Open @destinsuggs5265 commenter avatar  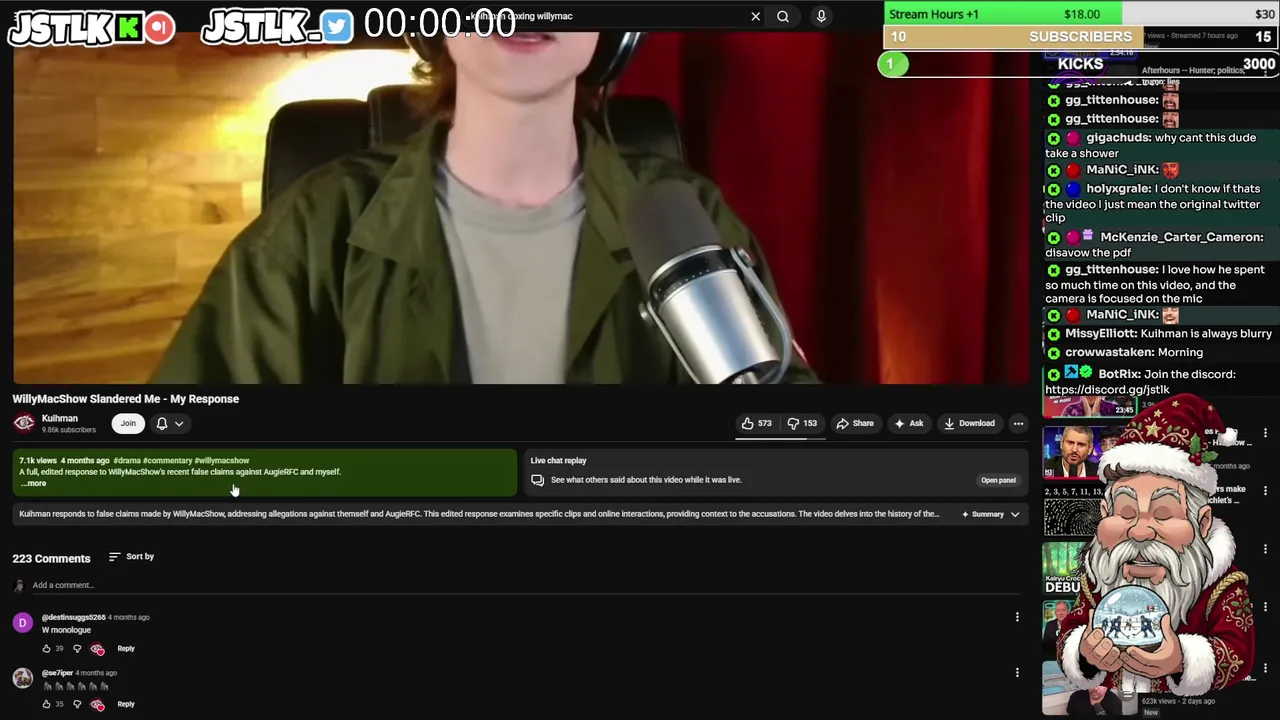coord(22,623)
